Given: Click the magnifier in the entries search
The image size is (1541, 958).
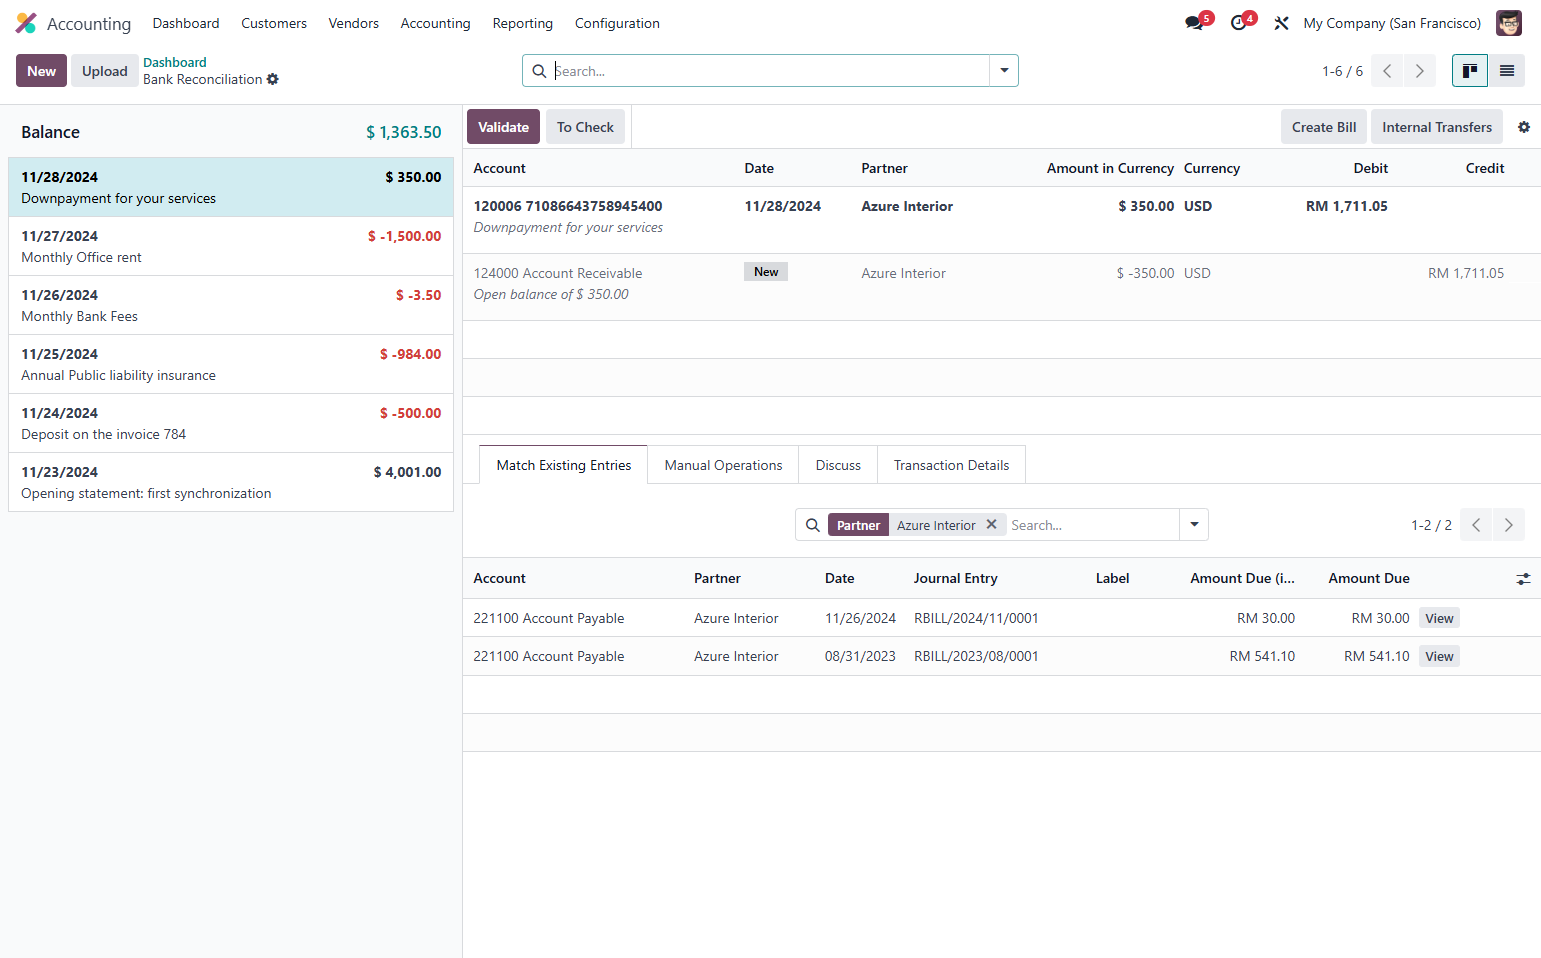Looking at the screenshot, I should [x=813, y=525].
